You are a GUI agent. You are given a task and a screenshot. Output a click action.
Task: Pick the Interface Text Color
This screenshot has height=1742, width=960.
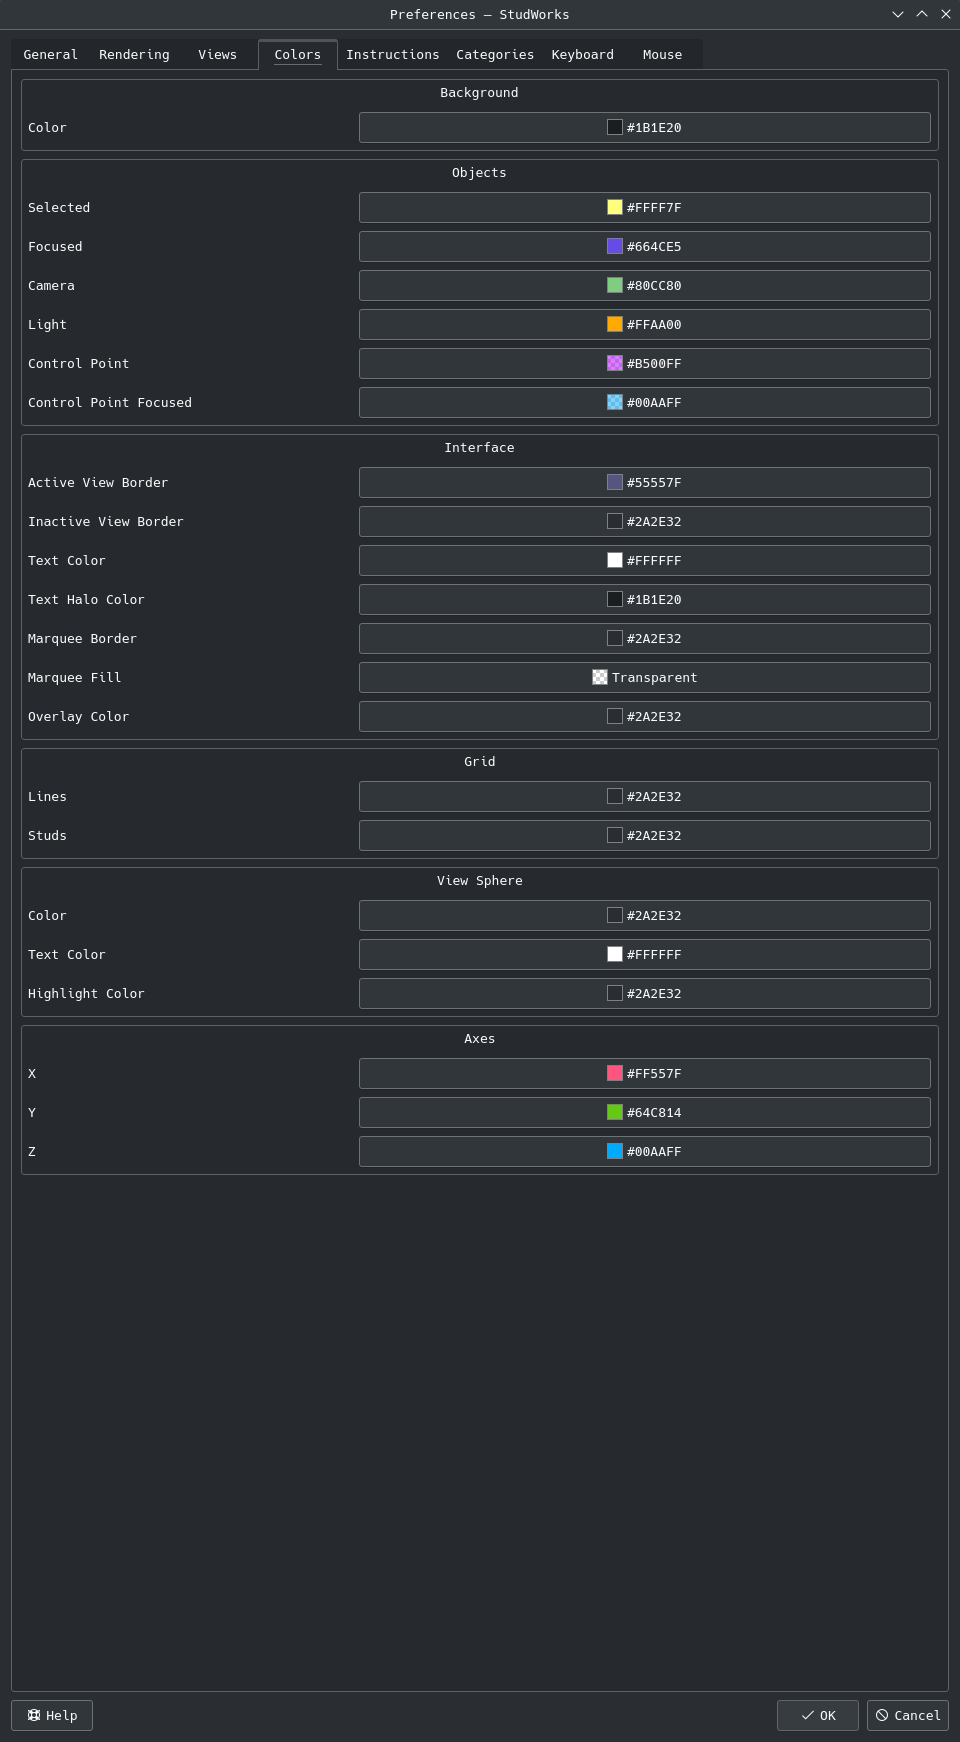[645, 561]
